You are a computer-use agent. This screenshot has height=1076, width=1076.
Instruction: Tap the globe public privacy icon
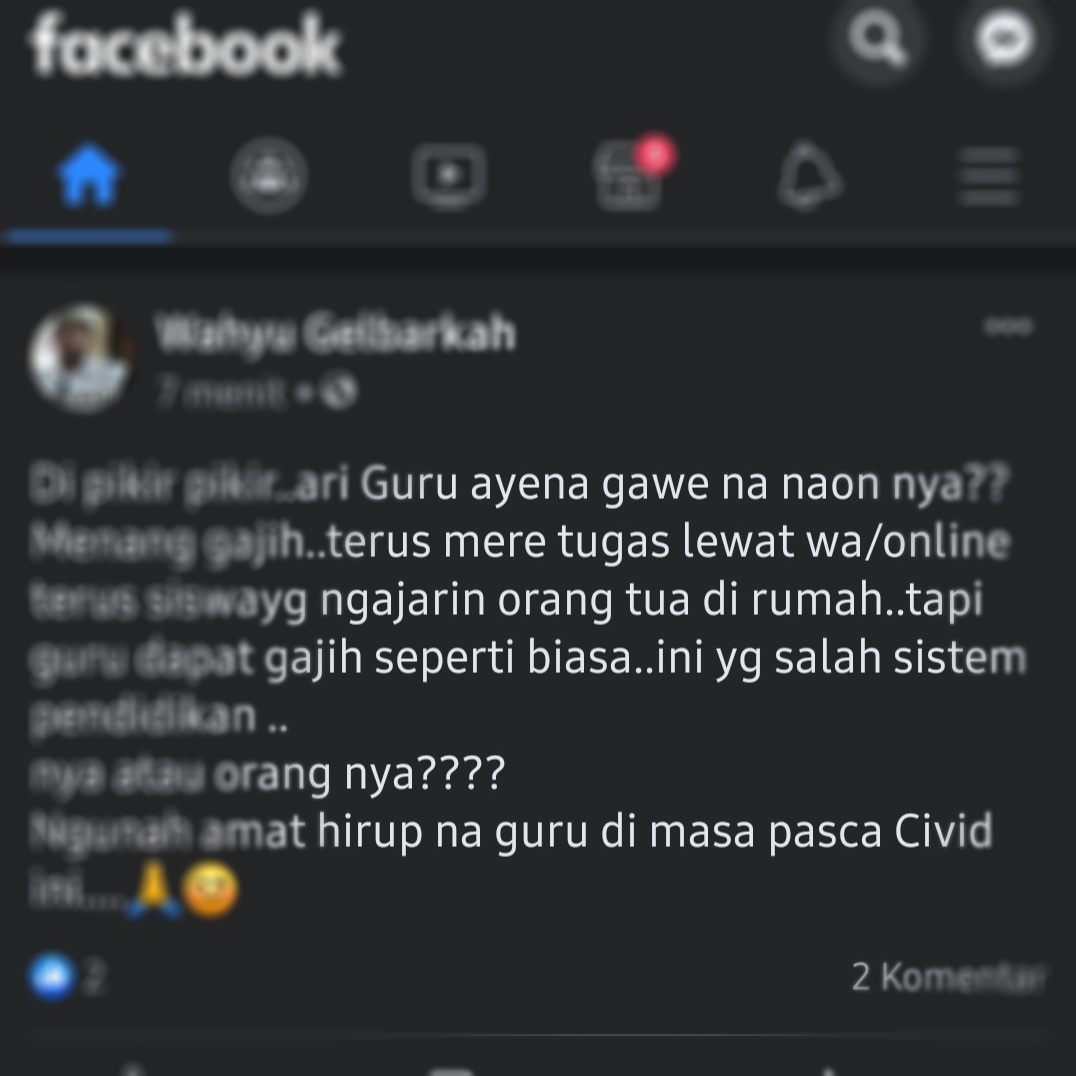point(340,393)
